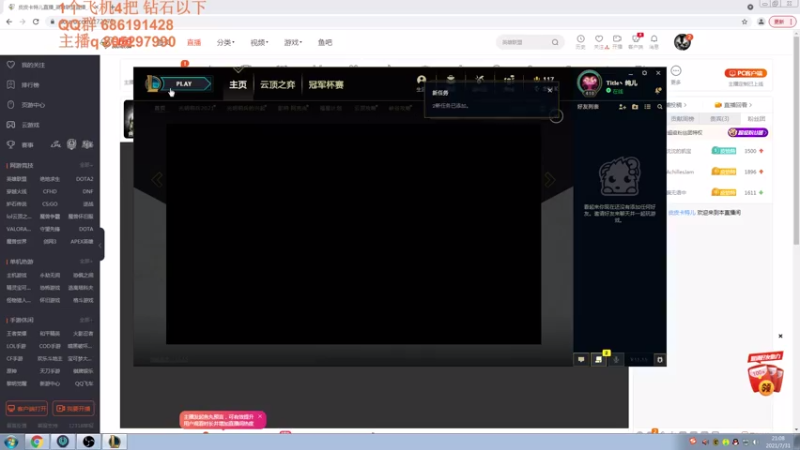Start a game with the PLAY button

(185, 84)
